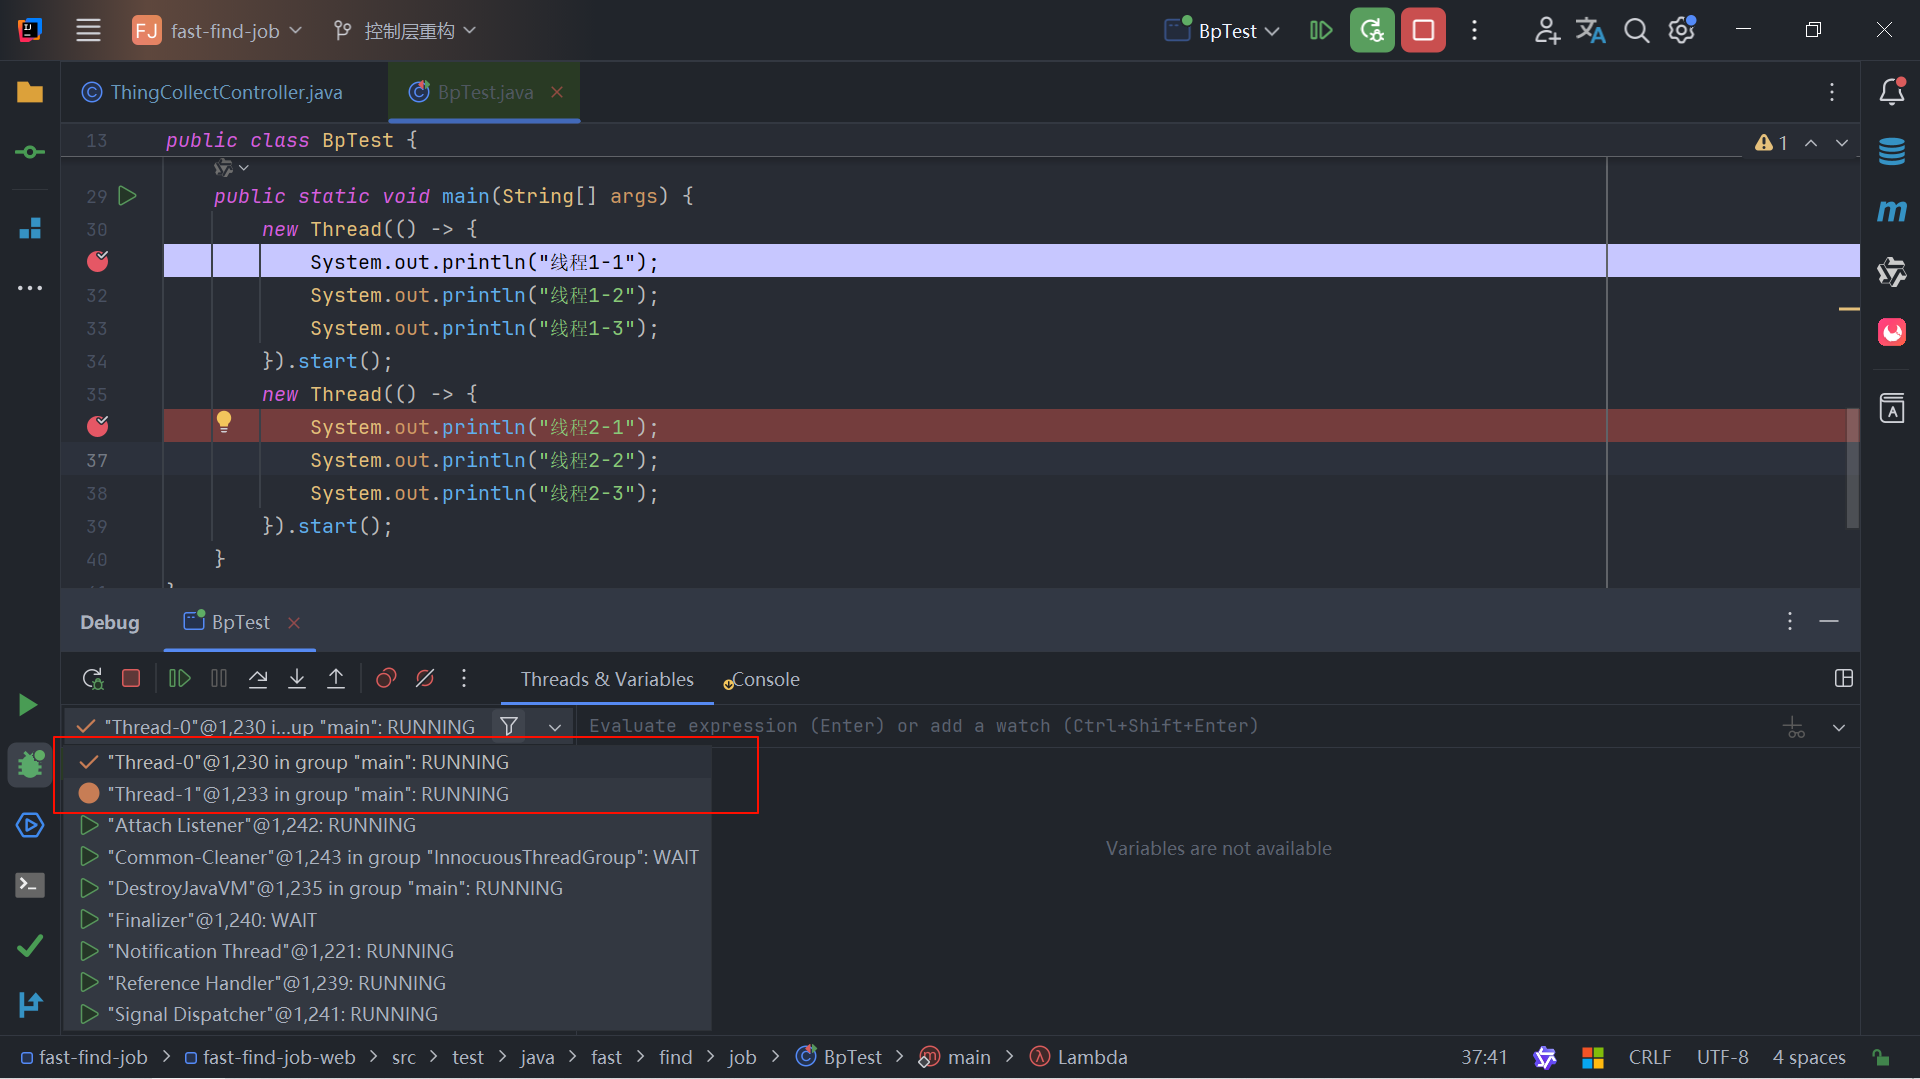This screenshot has width=1920, height=1079.
Task: Open the Structure tool window
Action: (x=30, y=228)
